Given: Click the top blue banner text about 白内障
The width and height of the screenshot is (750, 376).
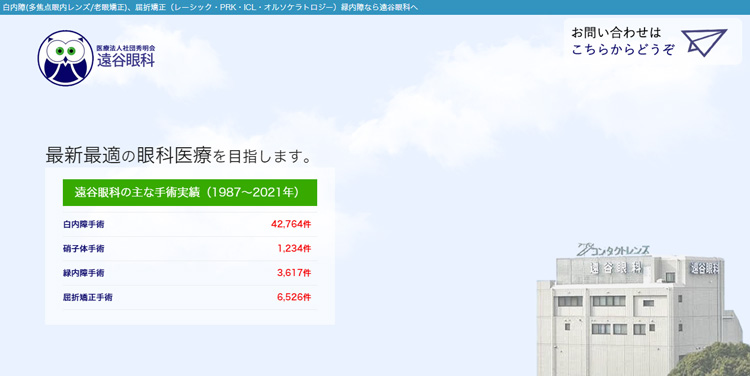Looking at the screenshot, I should tap(210, 7).
